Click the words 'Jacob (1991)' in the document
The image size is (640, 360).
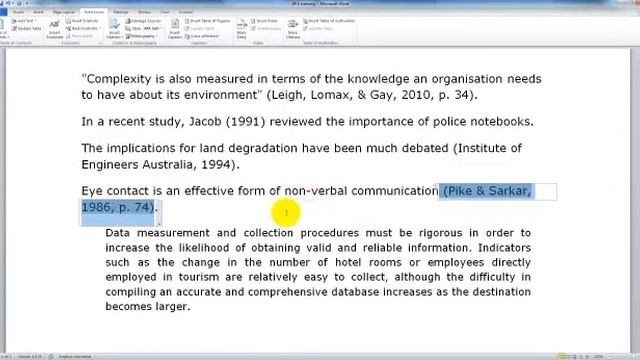pyautogui.click(x=227, y=122)
